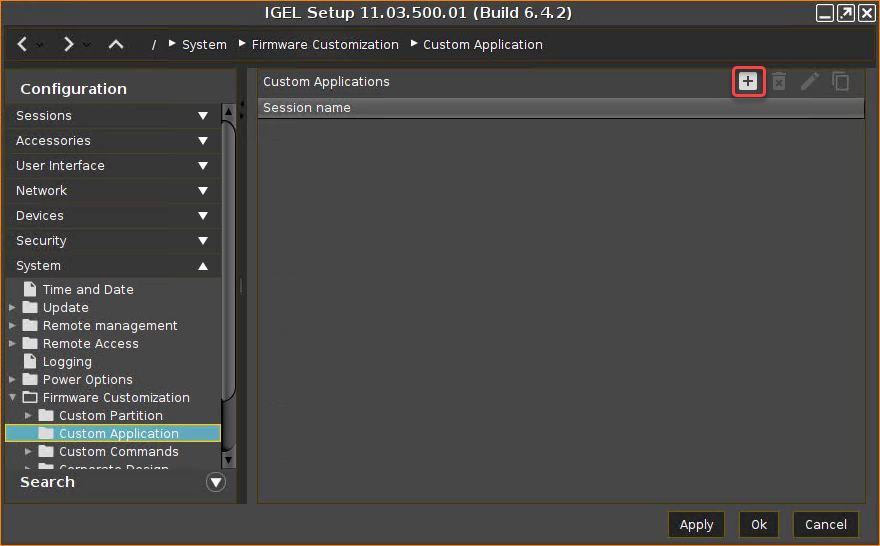Click the edit pencil icon
880x546 pixels.
(810, 81)
